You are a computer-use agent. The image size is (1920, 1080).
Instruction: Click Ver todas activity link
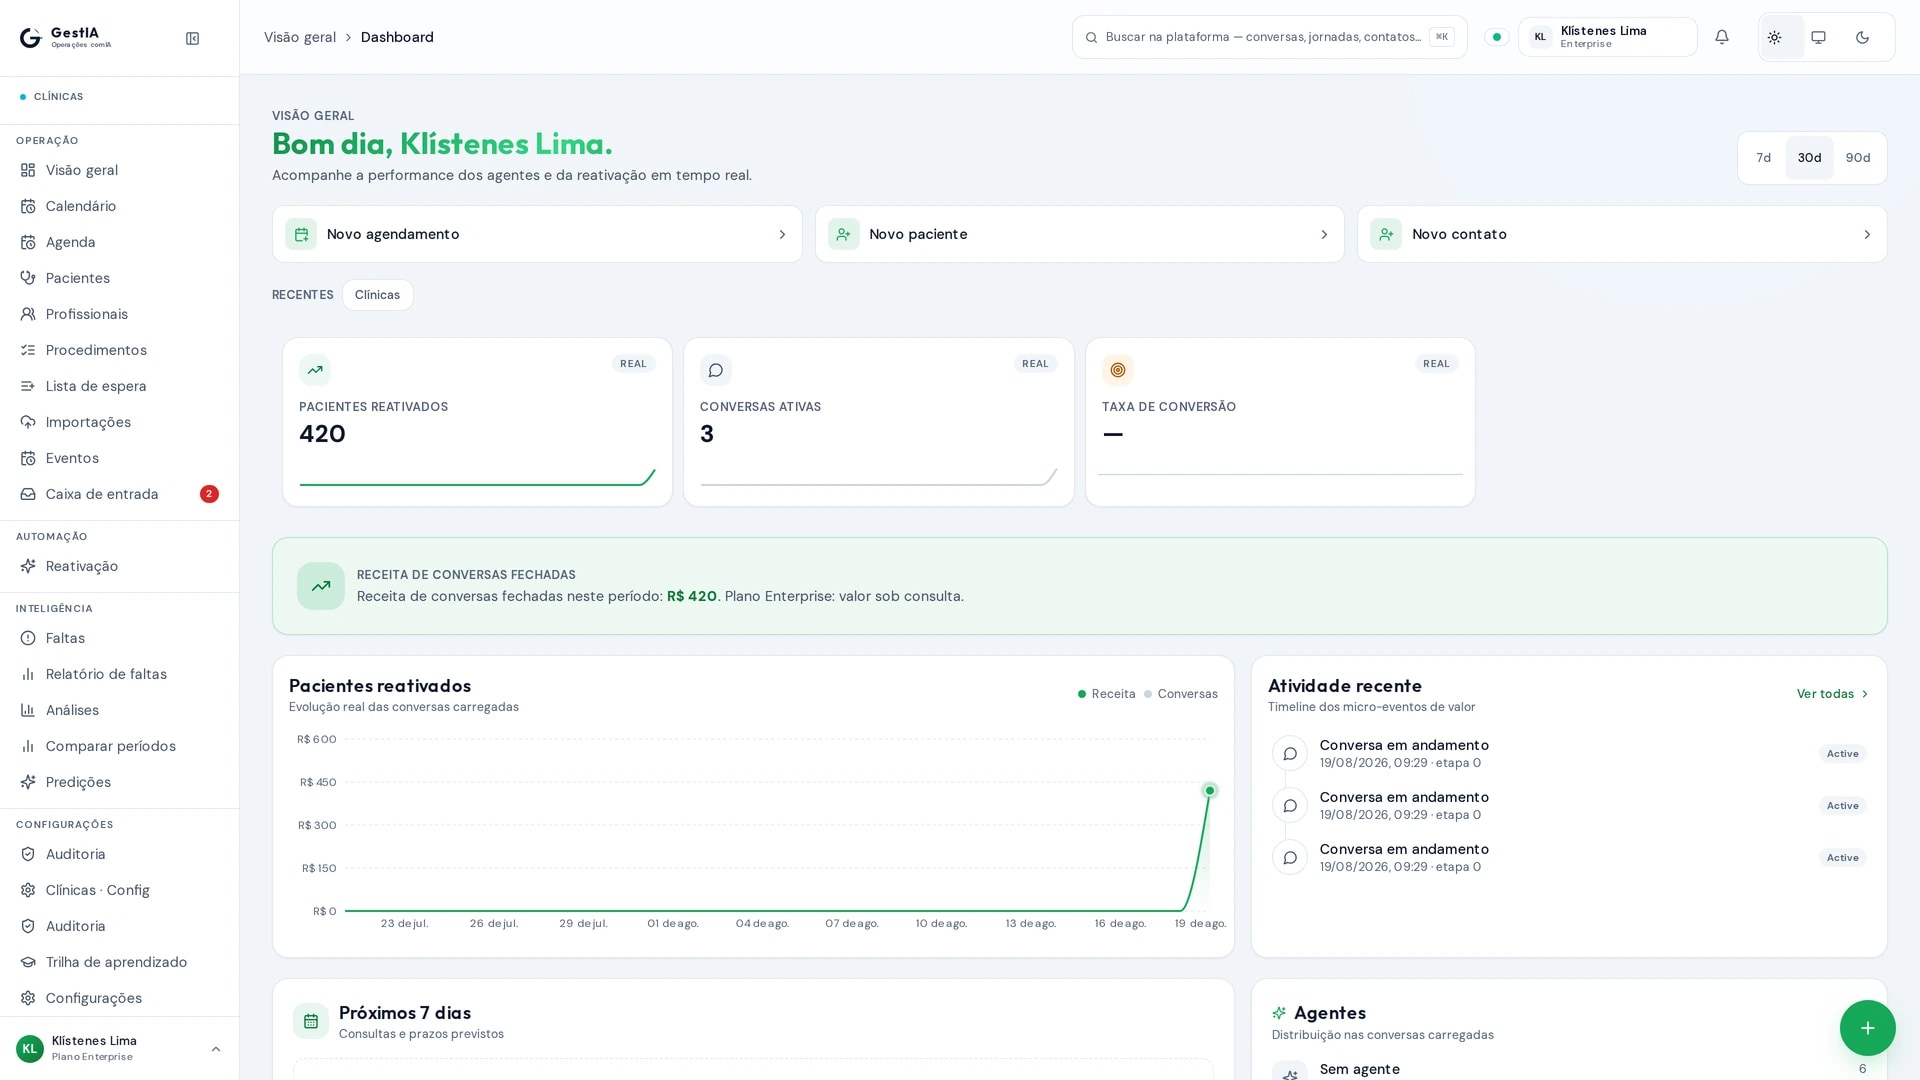point(1832,694)
